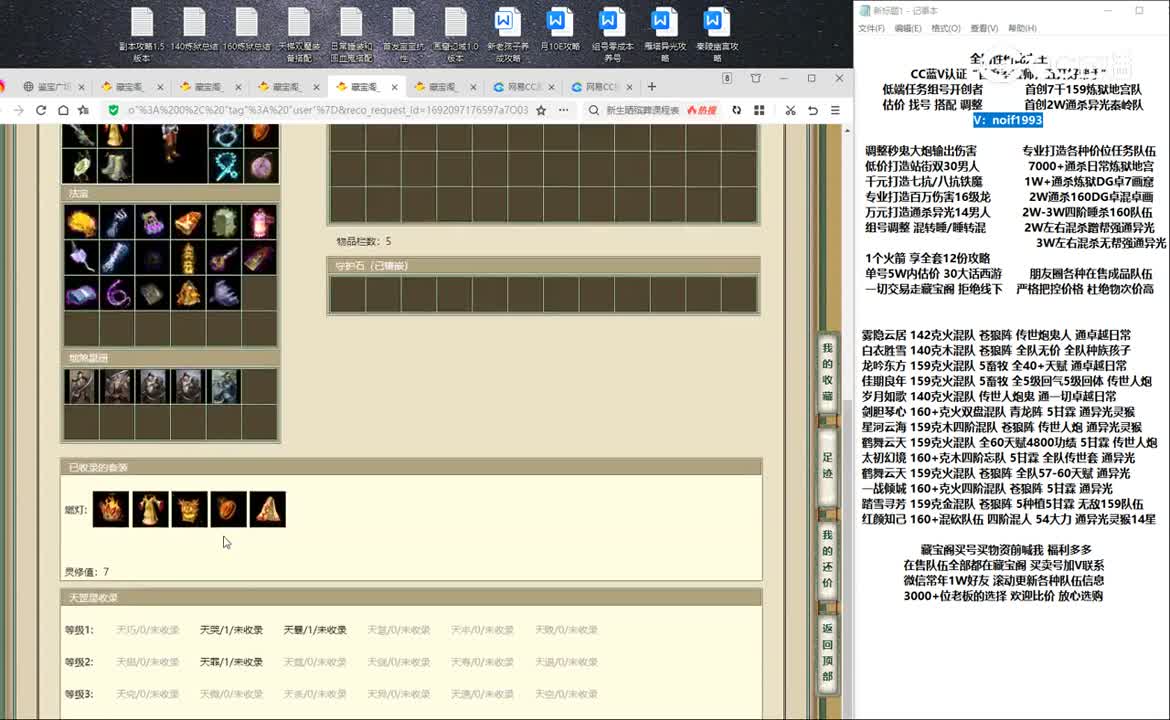Switch to first 网易CC browser tab
Viewport: 1170px width, 720px height.
(522, 87)
